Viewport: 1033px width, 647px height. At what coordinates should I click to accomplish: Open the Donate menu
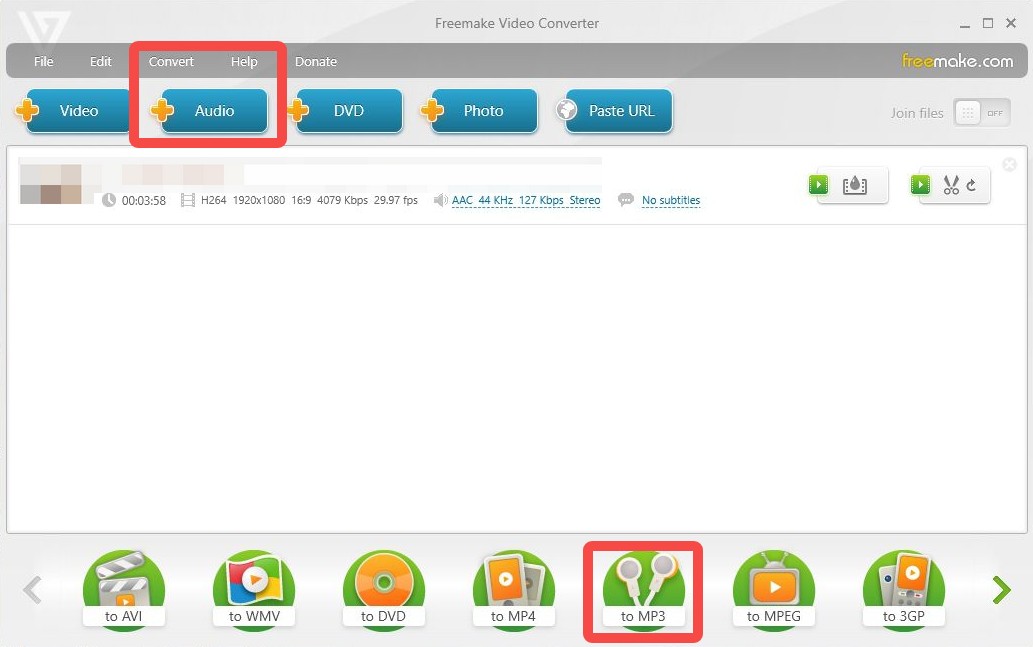(316, 61)
